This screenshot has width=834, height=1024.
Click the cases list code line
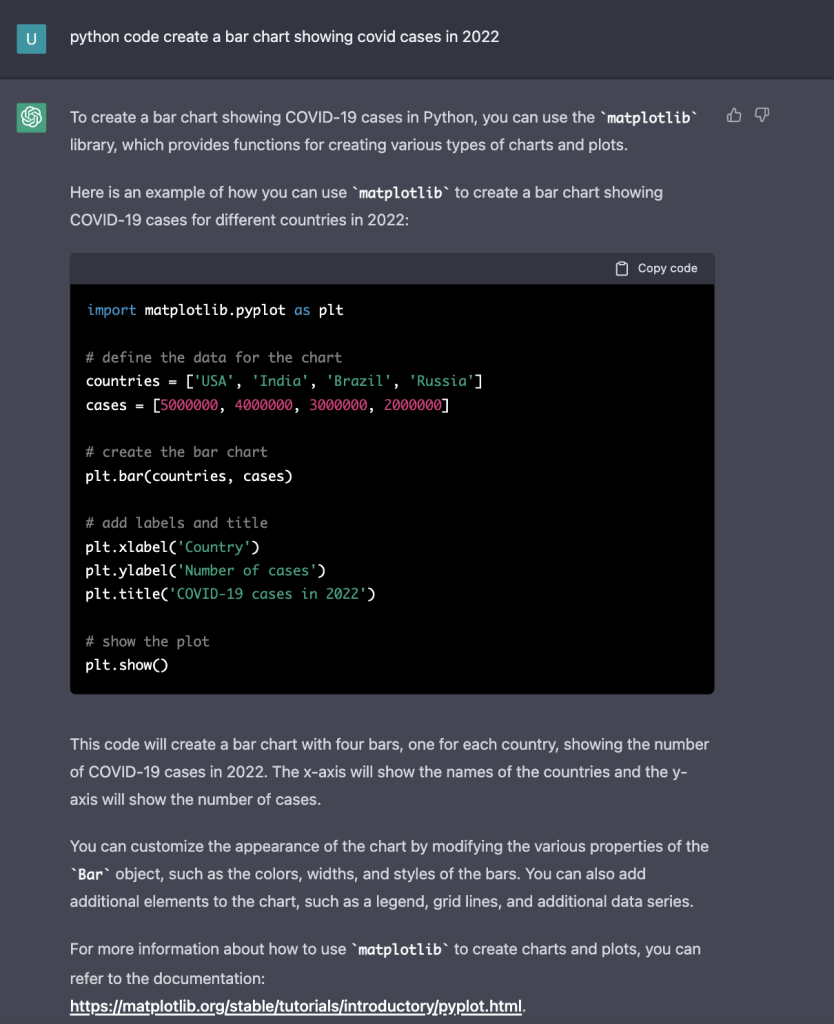coord(267,405)
